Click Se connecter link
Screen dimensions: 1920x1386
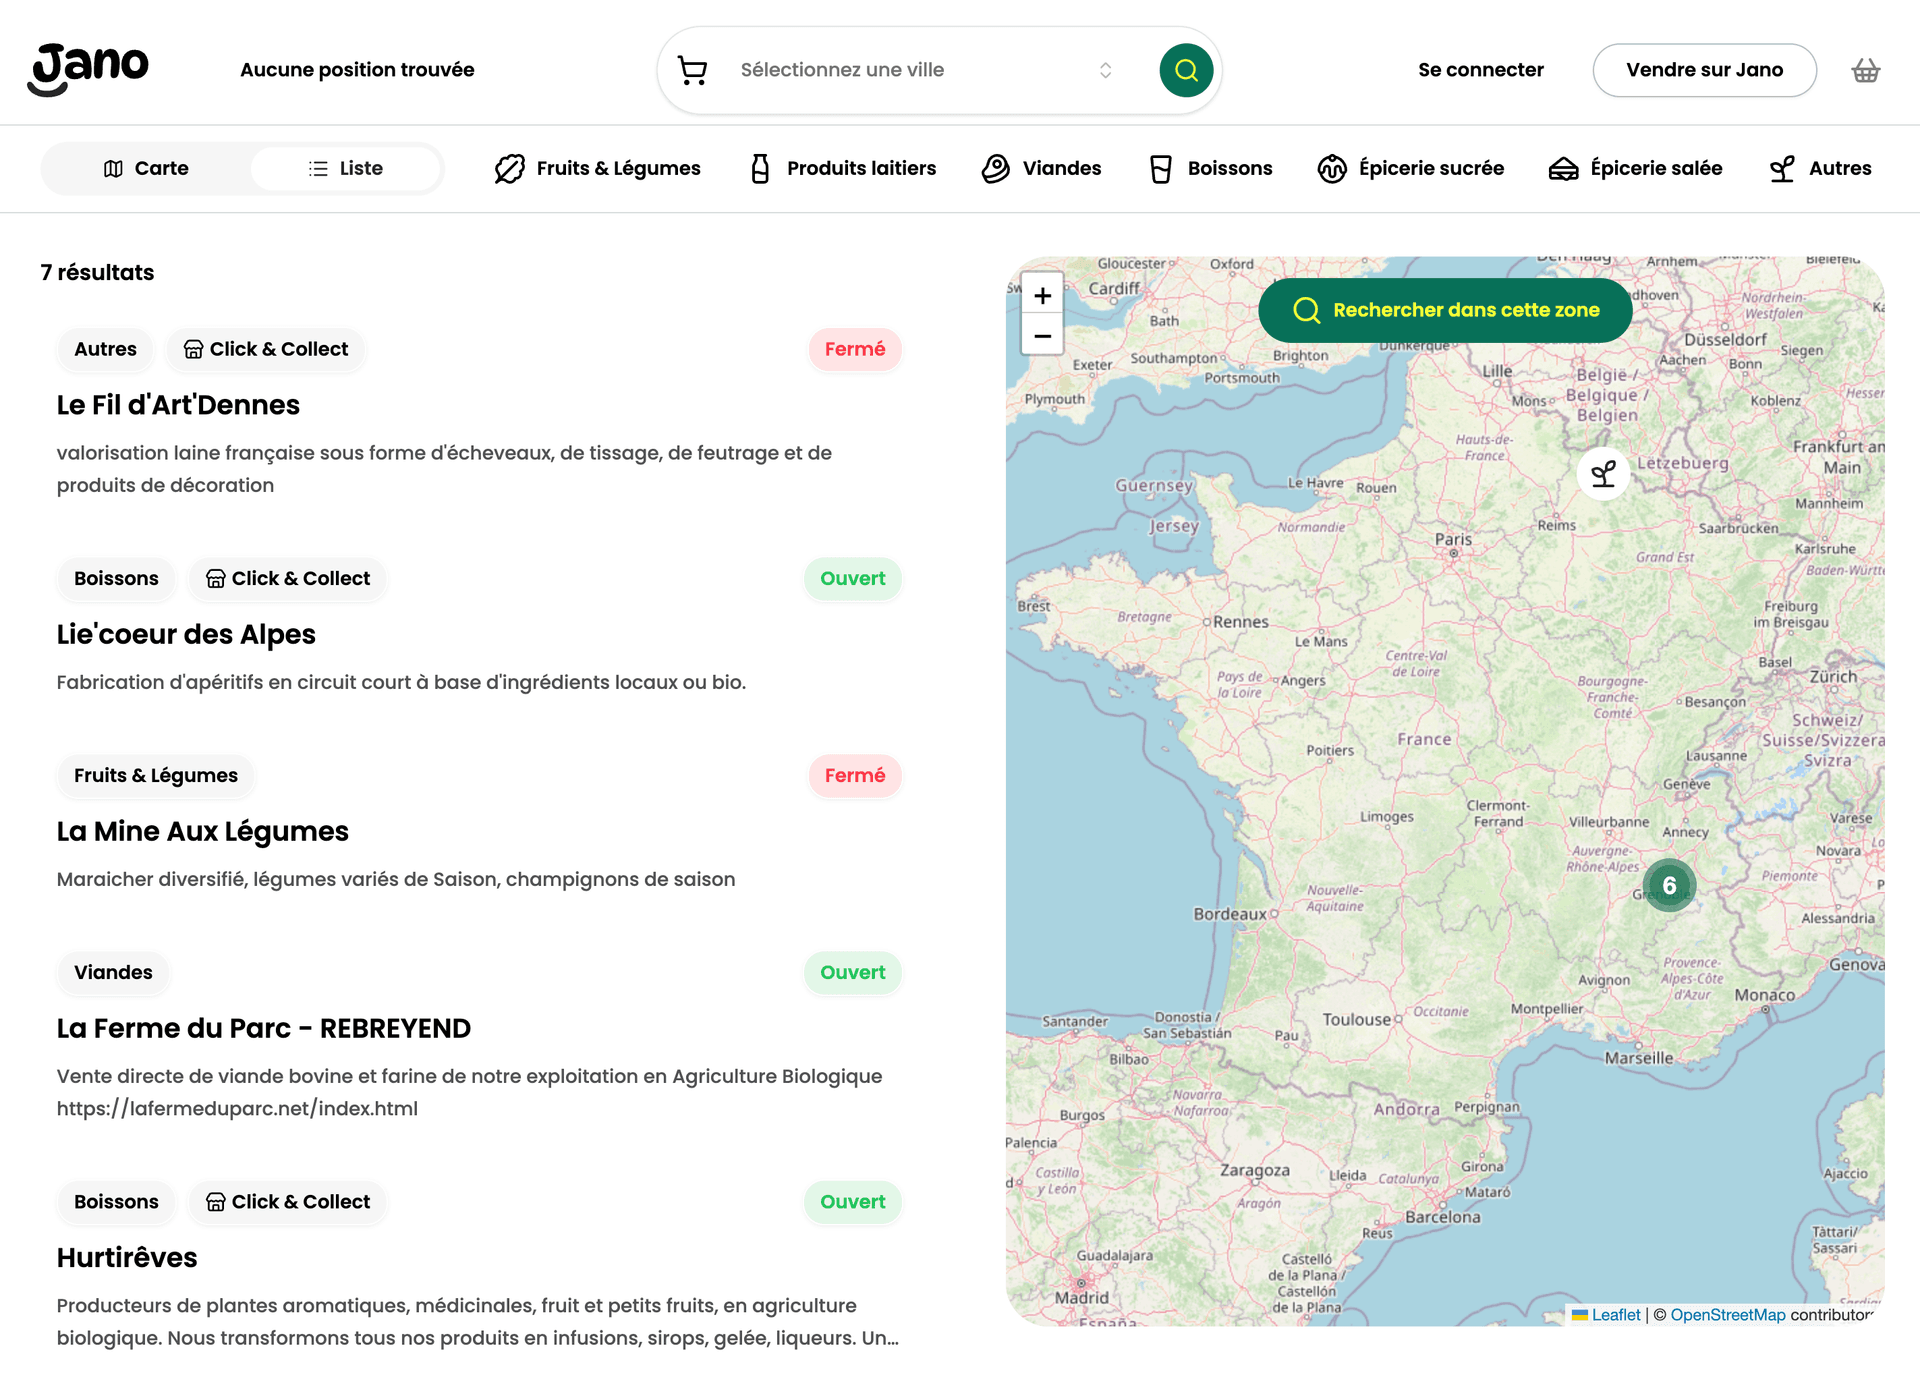click(x=1480, y=70)
